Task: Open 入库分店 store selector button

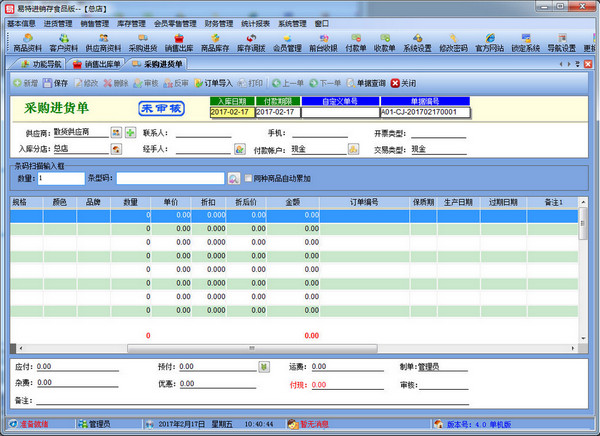Action: coord(116,149)
